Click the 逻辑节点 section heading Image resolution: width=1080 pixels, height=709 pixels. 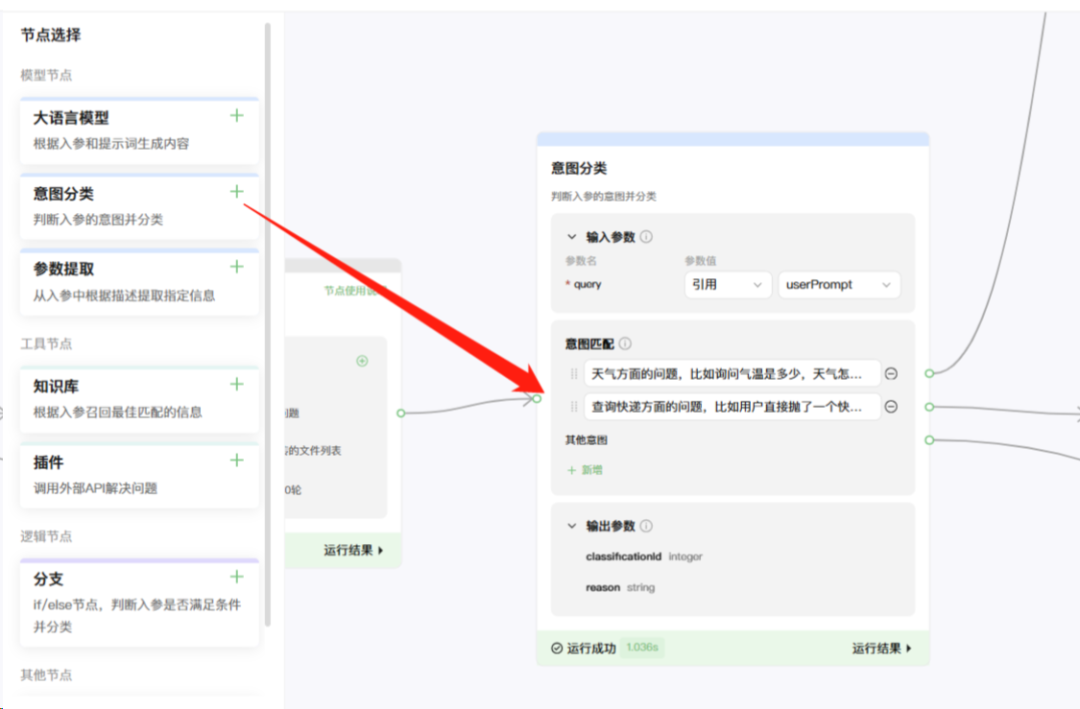pos(46,536)
